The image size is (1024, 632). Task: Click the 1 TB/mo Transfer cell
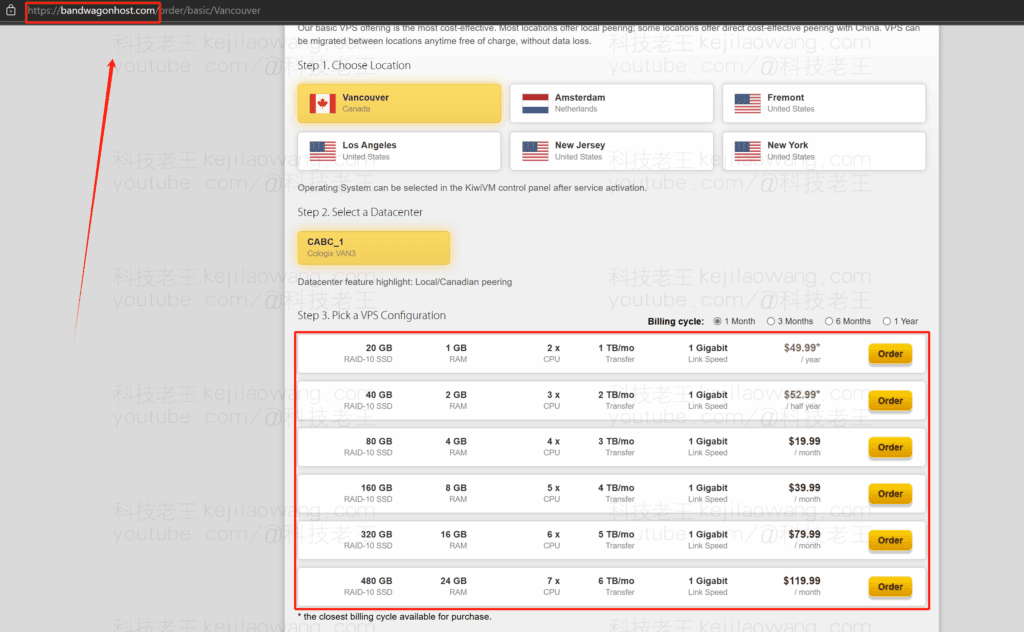(x=616, y=353)
